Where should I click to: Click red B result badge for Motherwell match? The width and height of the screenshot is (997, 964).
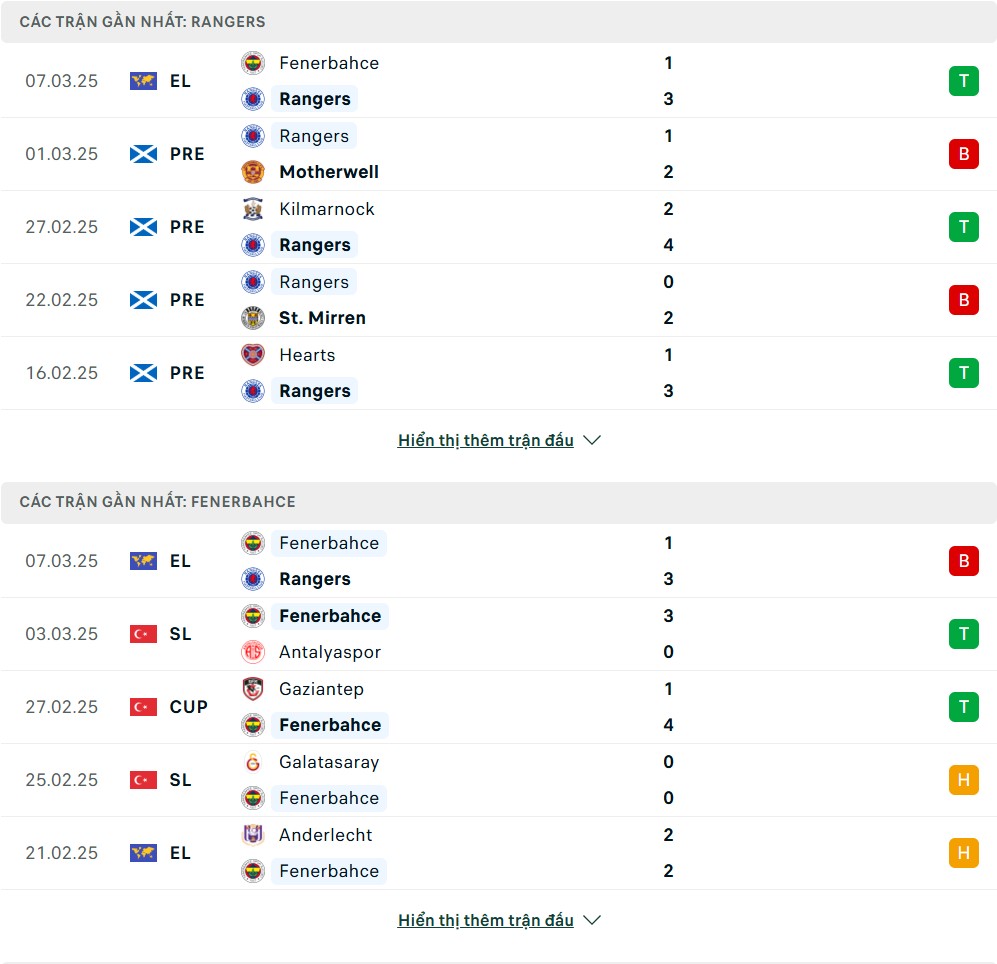pyautogui.click(x=963, y=154)
